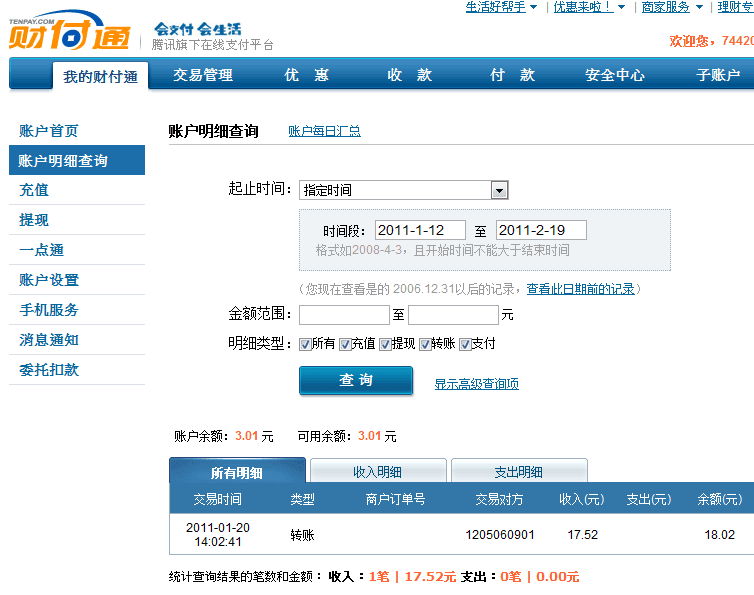
Task: Open the 起止时间 dropdown list
Action: [x=499, y=190]
